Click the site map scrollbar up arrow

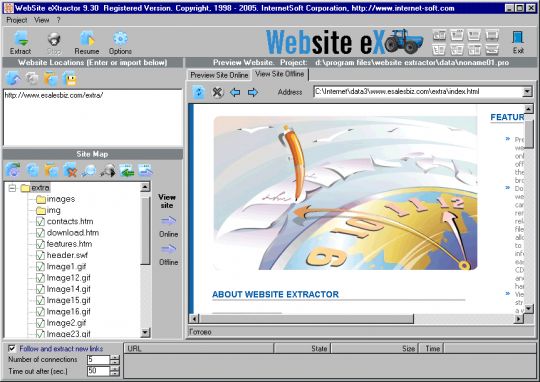pos(145,187)
